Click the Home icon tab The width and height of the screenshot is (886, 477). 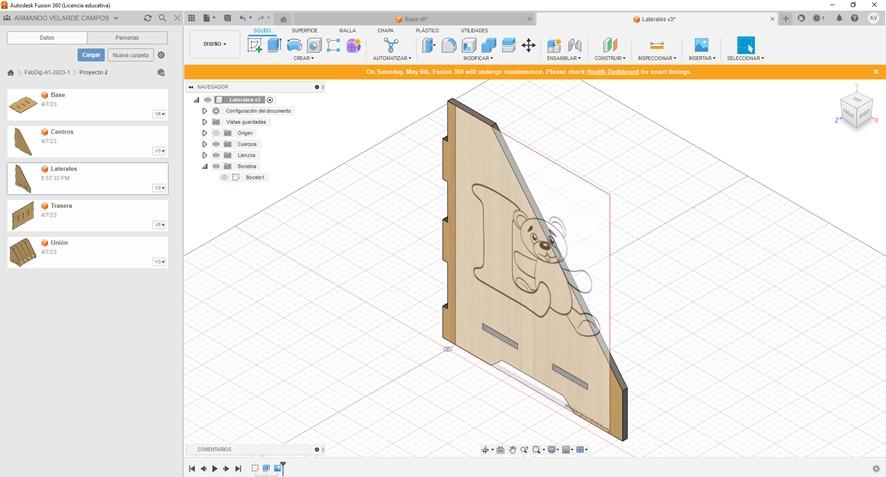(284, 19)
